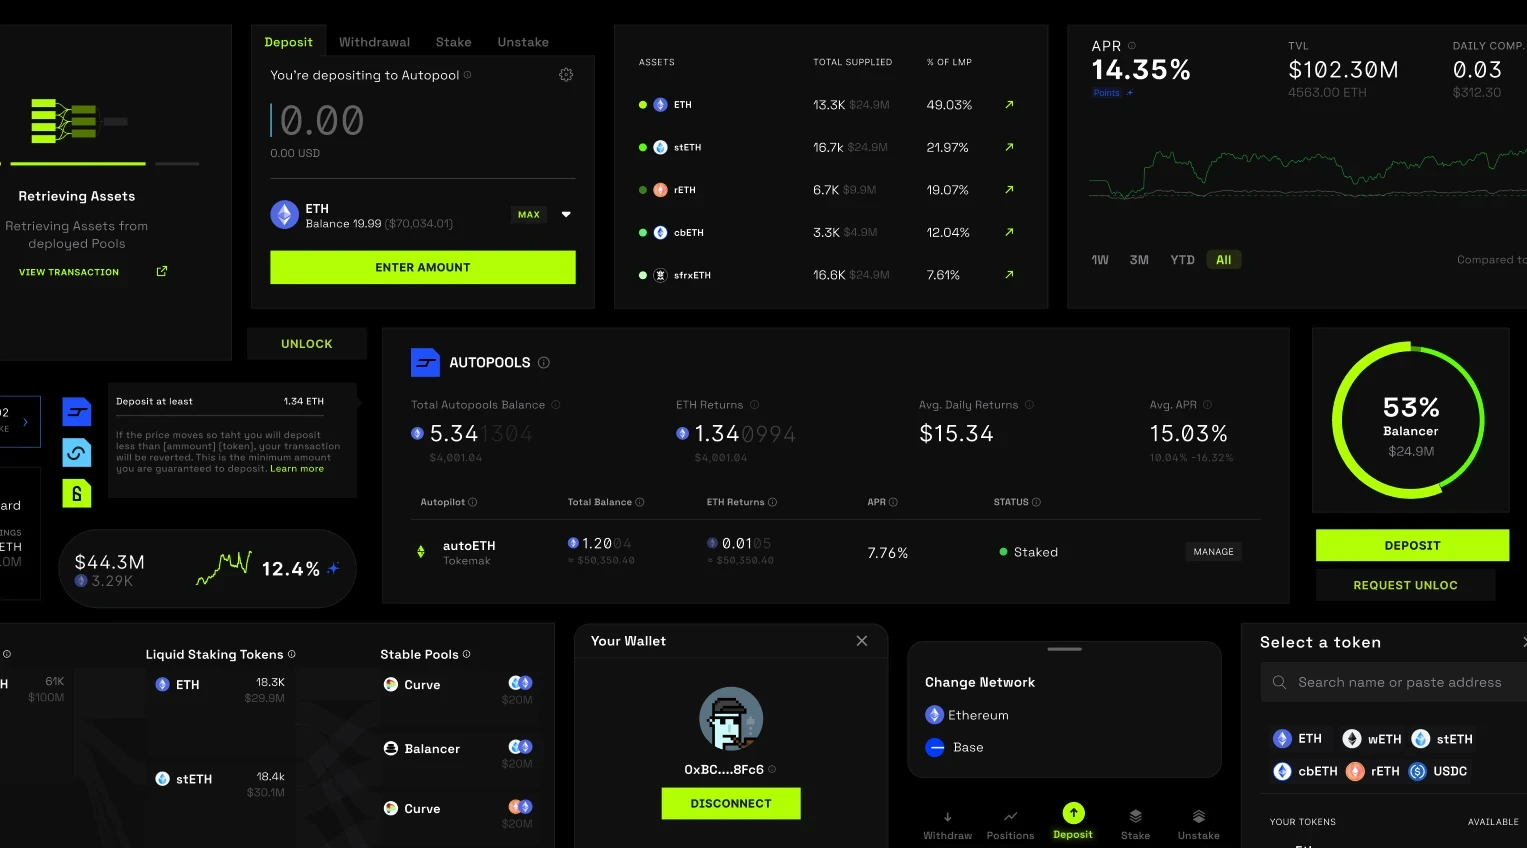Click the Request Unlock button
Viewport: 1527px width, 848px height.
pos(1405,585)
